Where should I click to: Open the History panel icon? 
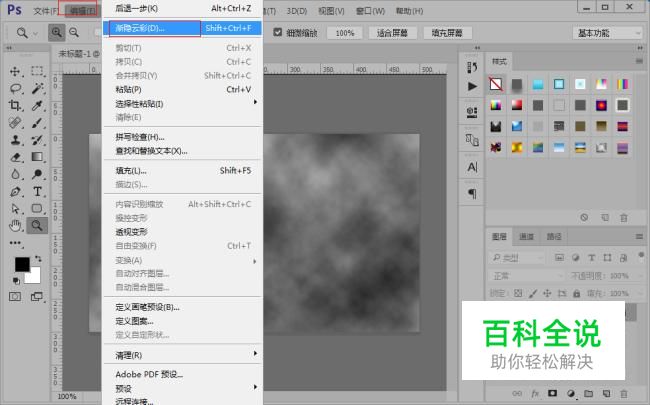[x=472, y=67]
